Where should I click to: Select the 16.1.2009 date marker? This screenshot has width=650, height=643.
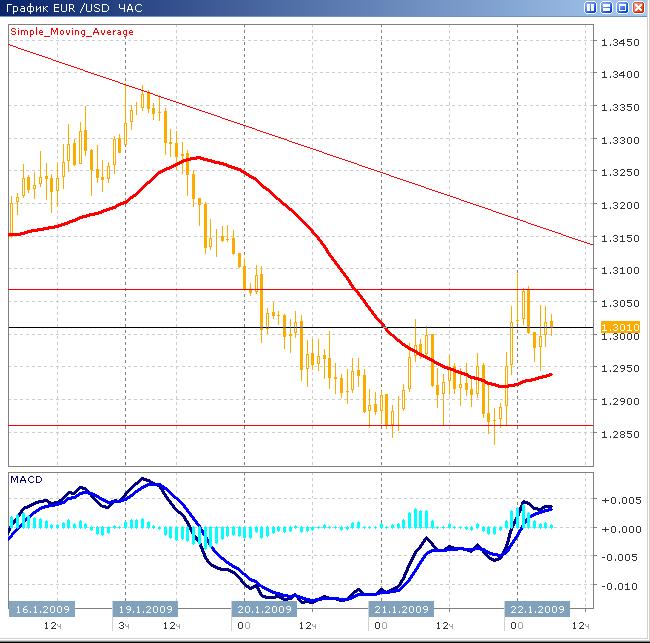coord(39,609)
